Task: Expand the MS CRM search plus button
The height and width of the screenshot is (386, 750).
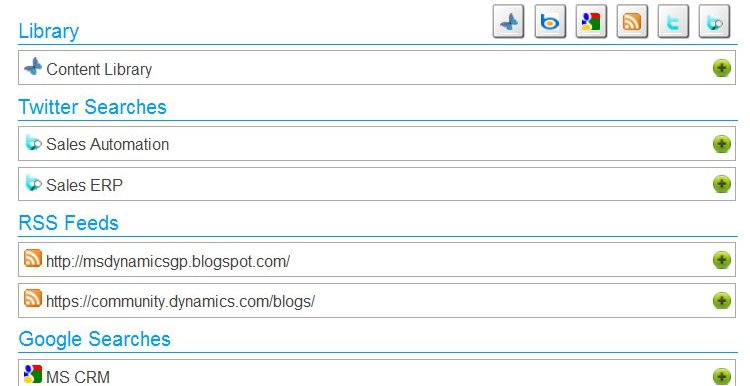Action: coord(722,376)
